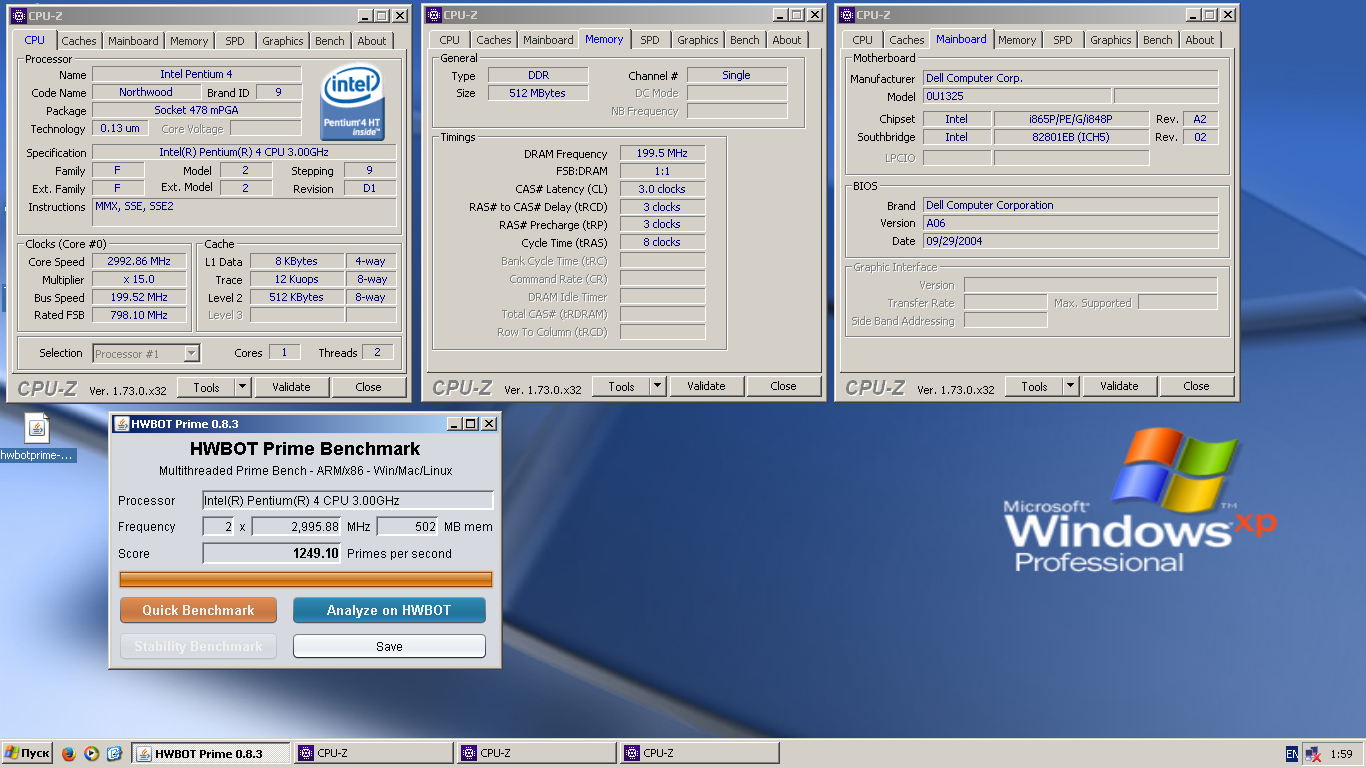Click Validate in CPU-Z Memory window
1366x768 pixels.
click(x=706, y=386)
